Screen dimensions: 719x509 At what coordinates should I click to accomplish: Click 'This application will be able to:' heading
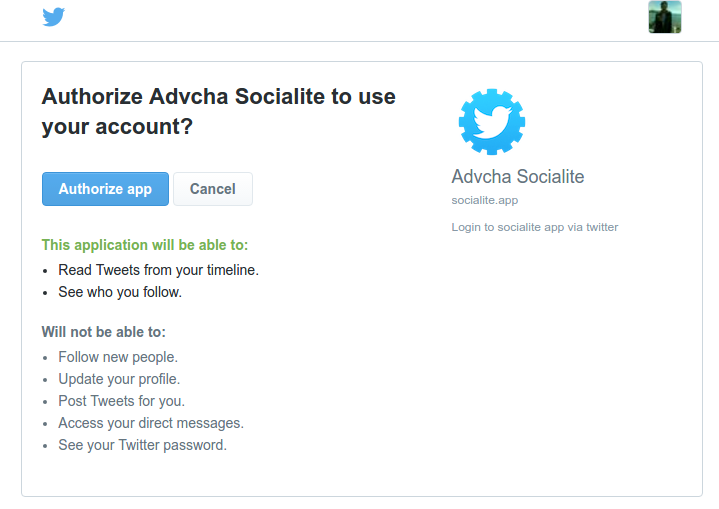(145, 245)
